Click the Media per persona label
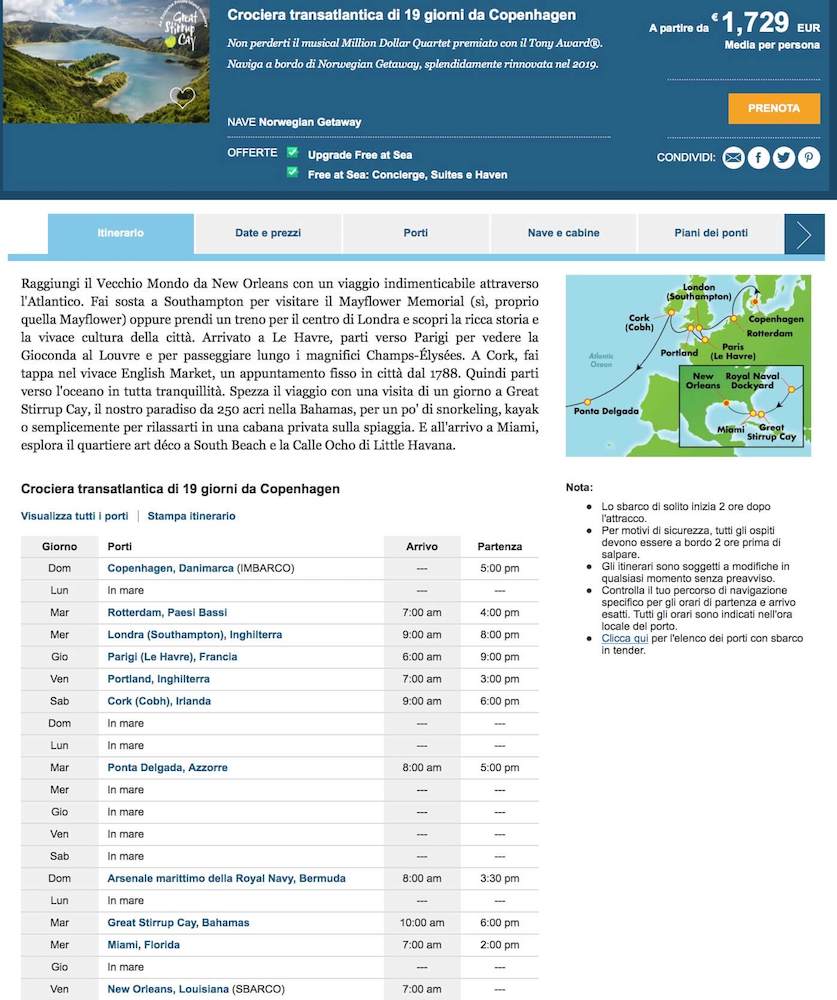837x1000 pixels. [772, 45]
